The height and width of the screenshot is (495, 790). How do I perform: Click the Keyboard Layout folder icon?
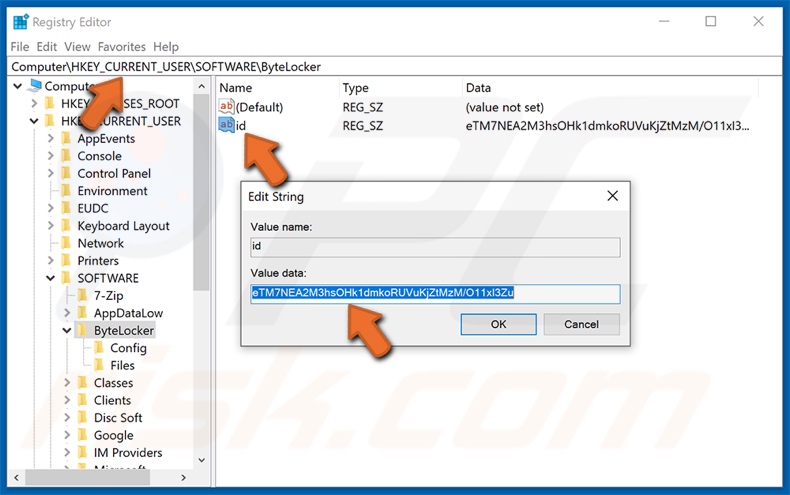66,226
